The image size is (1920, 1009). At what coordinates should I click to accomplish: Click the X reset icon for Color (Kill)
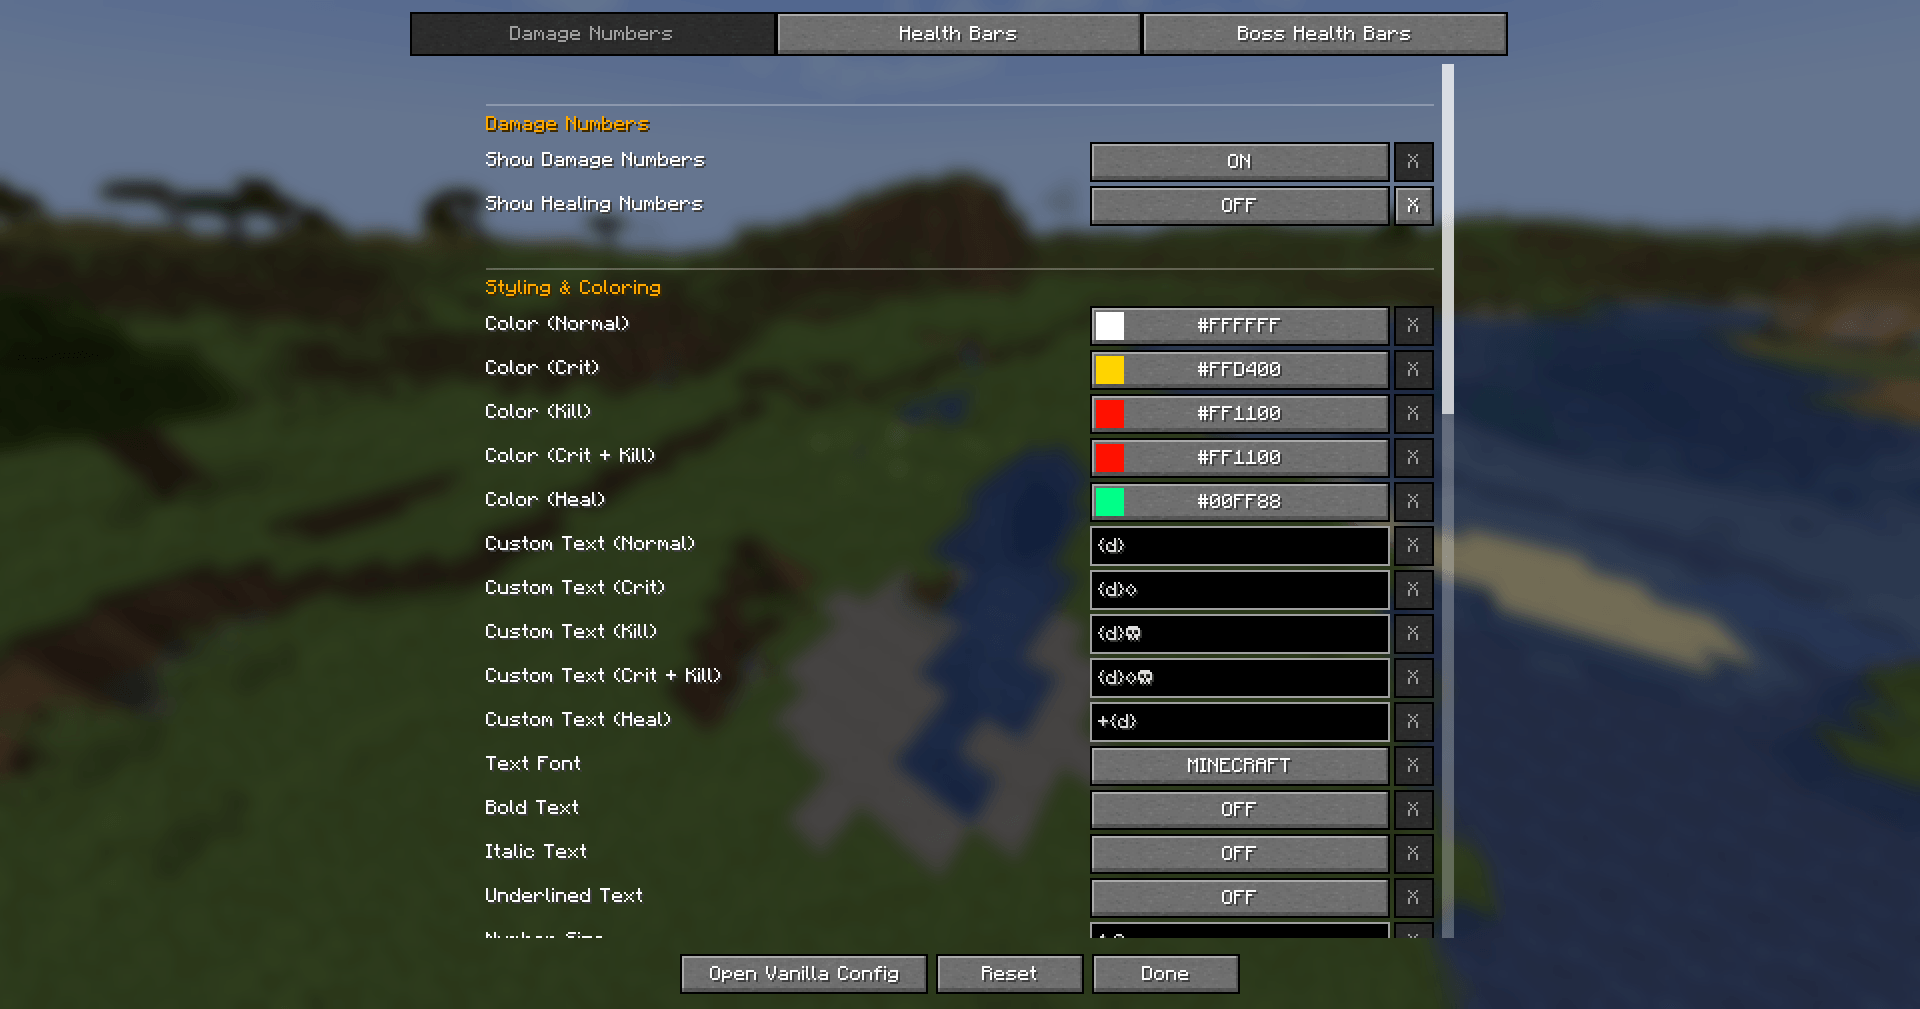[x=1413, y=413]
